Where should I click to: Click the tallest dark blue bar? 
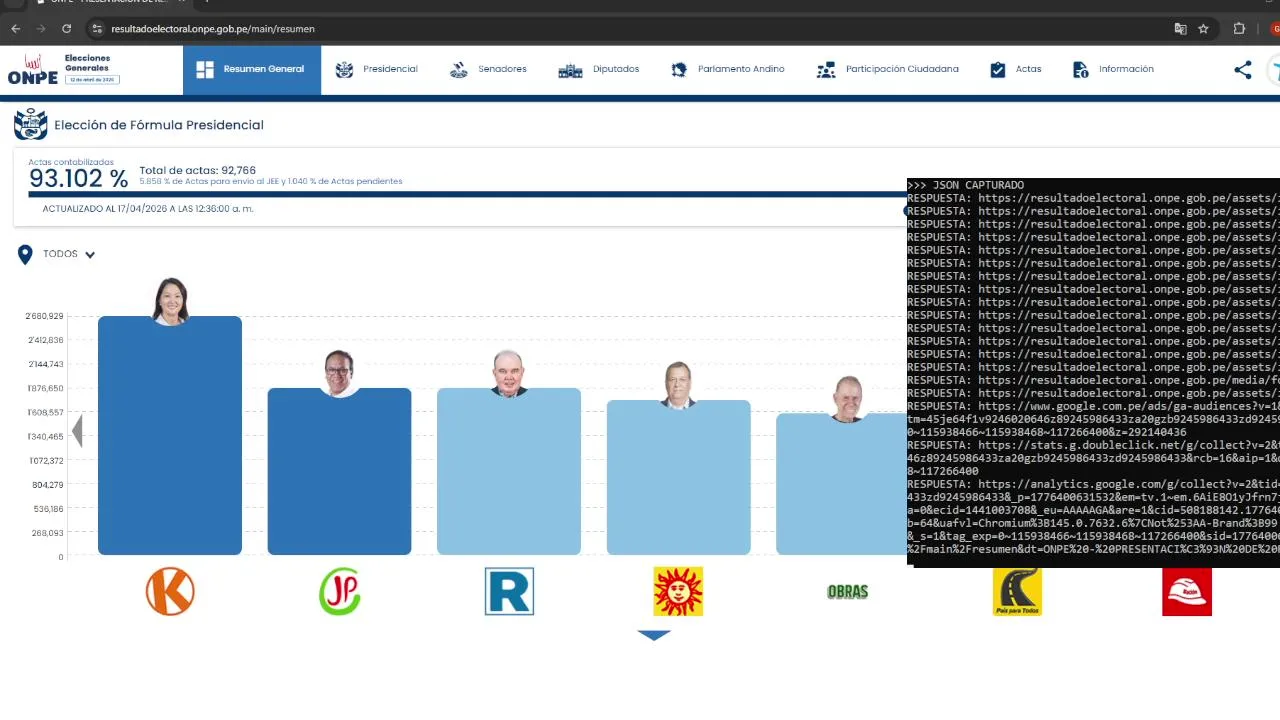point(170,436)
